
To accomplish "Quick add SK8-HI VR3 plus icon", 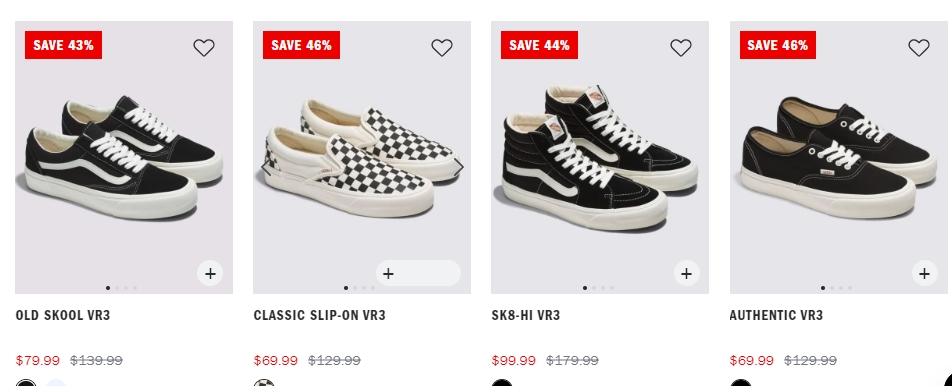I will (x=687, y=274).
